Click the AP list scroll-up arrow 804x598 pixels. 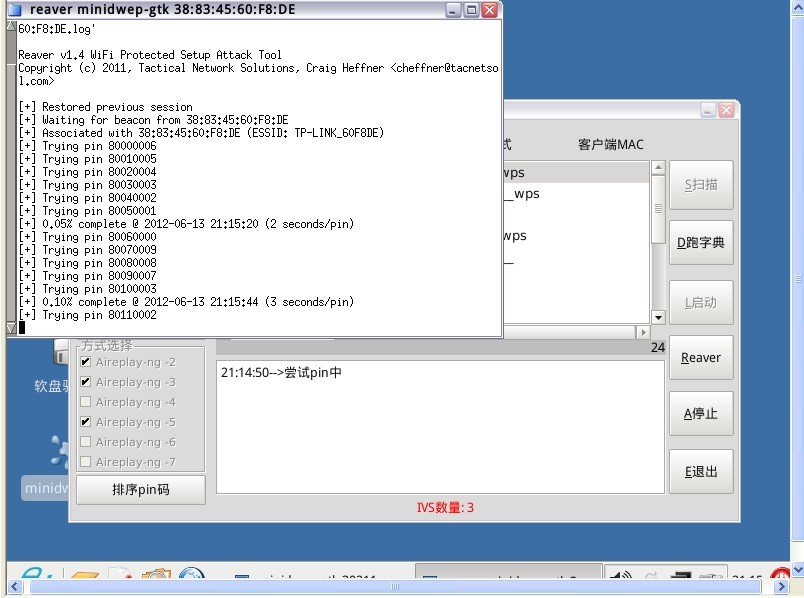click(x=658, y=167)
